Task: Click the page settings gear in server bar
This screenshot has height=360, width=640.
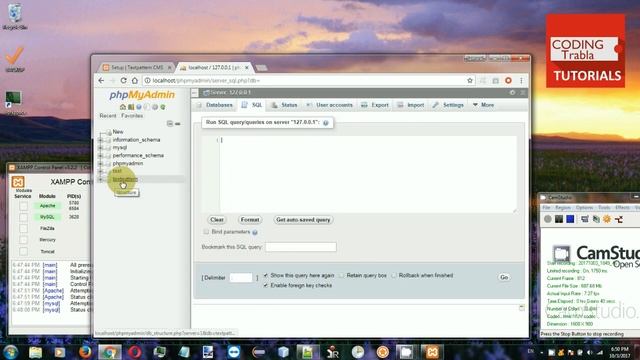Action: [x=512, y=93]
